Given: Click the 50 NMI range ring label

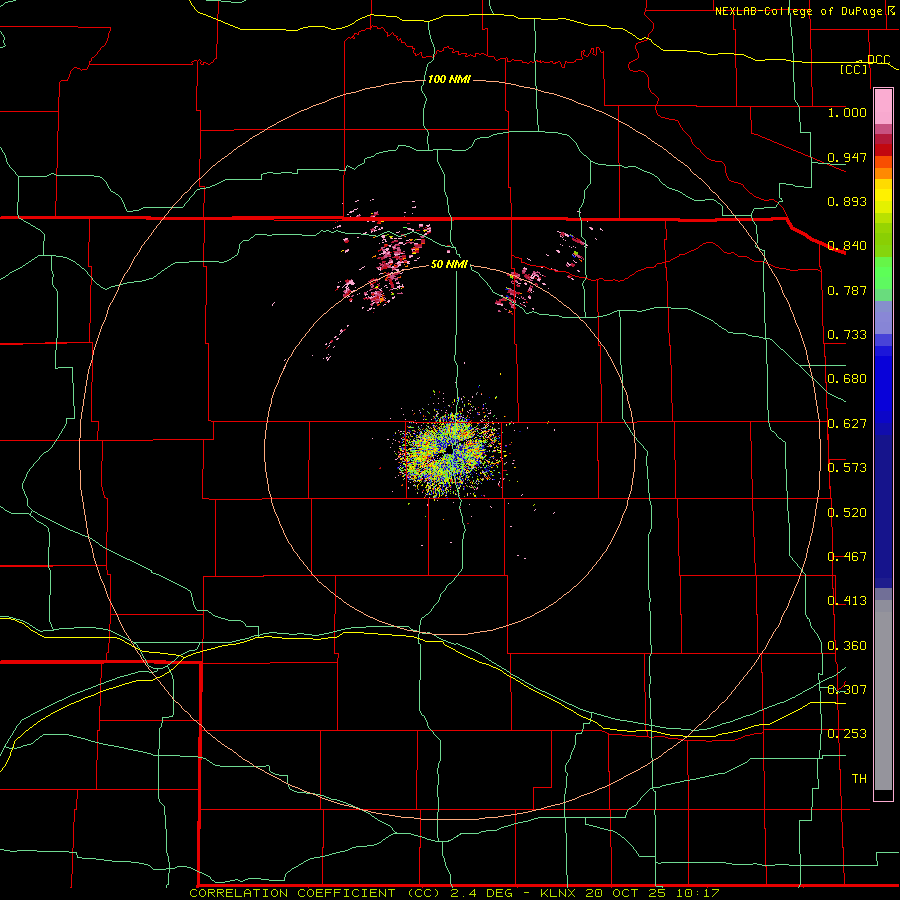Looking at the screenshot, I should [449, 264].
